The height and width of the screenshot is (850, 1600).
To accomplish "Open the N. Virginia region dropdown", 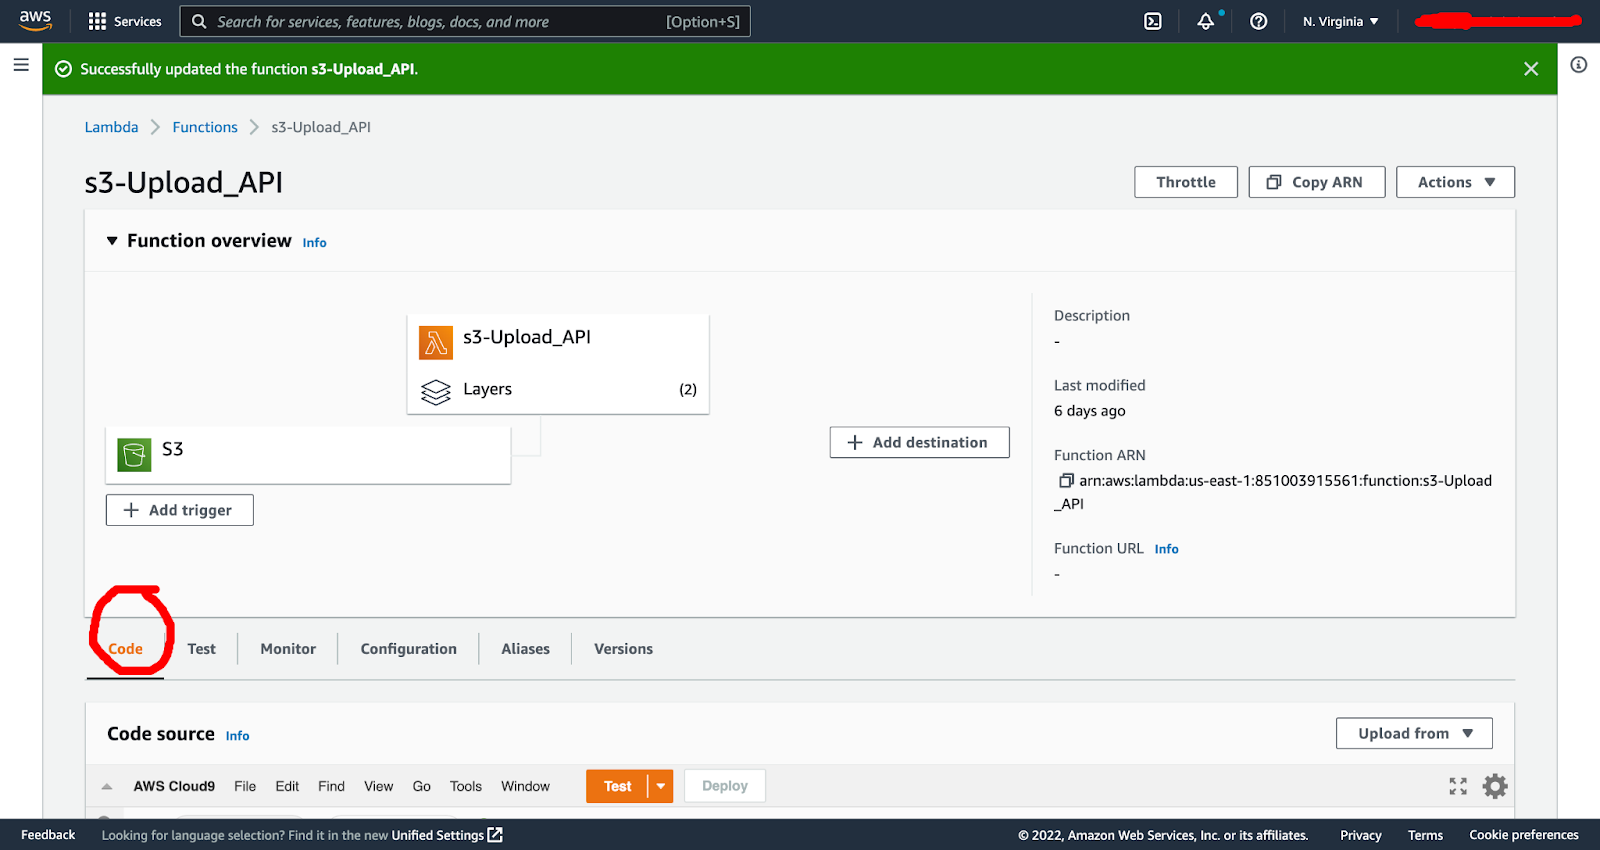I will pos(1341,21).
